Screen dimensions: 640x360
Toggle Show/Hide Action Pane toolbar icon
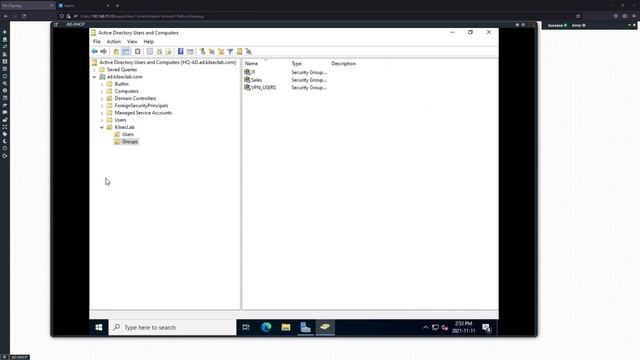point(190,51)
